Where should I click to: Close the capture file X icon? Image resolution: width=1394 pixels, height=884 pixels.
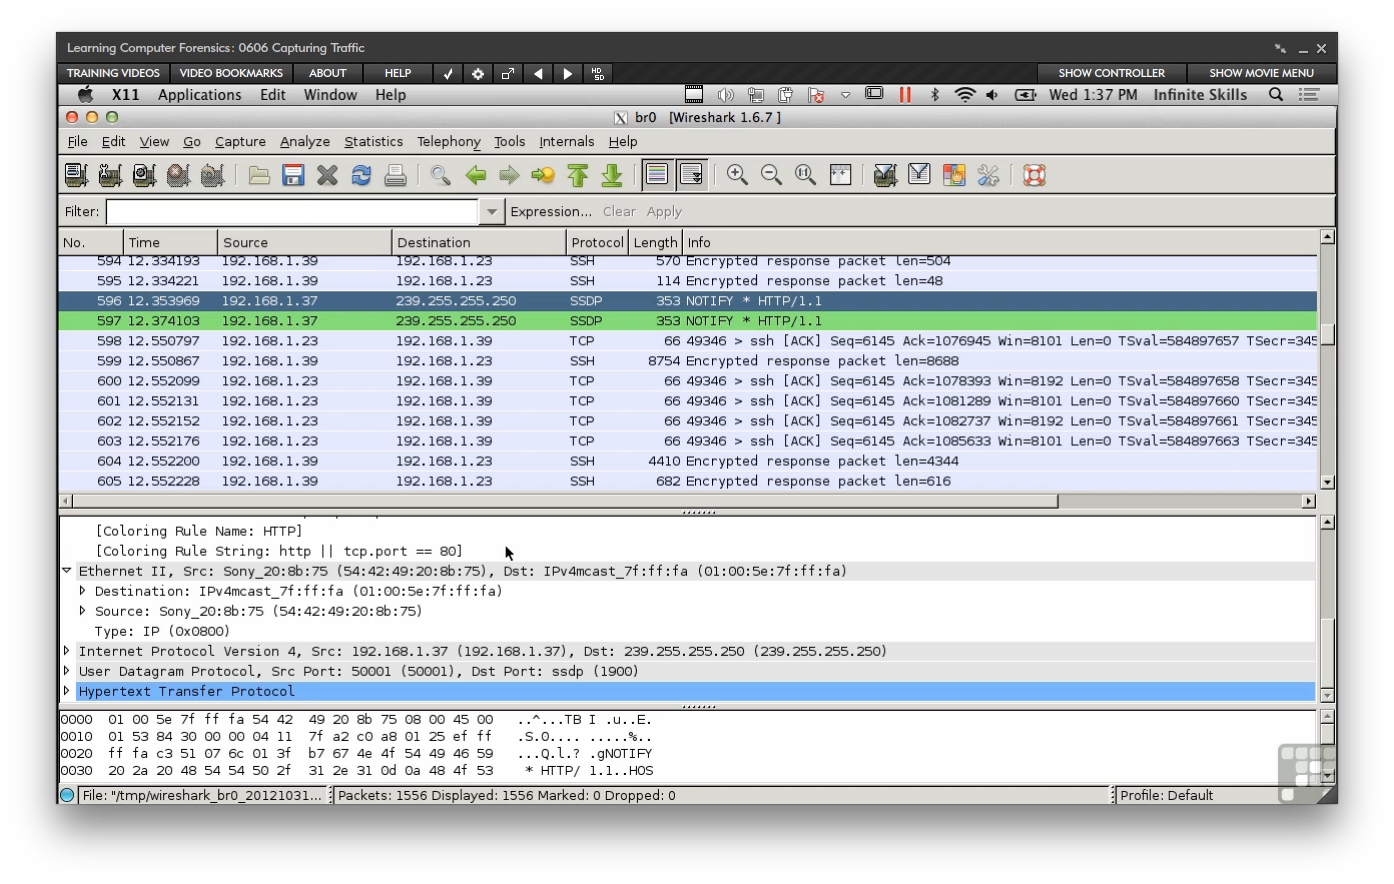pyautogui.click(x=327, y=175)
